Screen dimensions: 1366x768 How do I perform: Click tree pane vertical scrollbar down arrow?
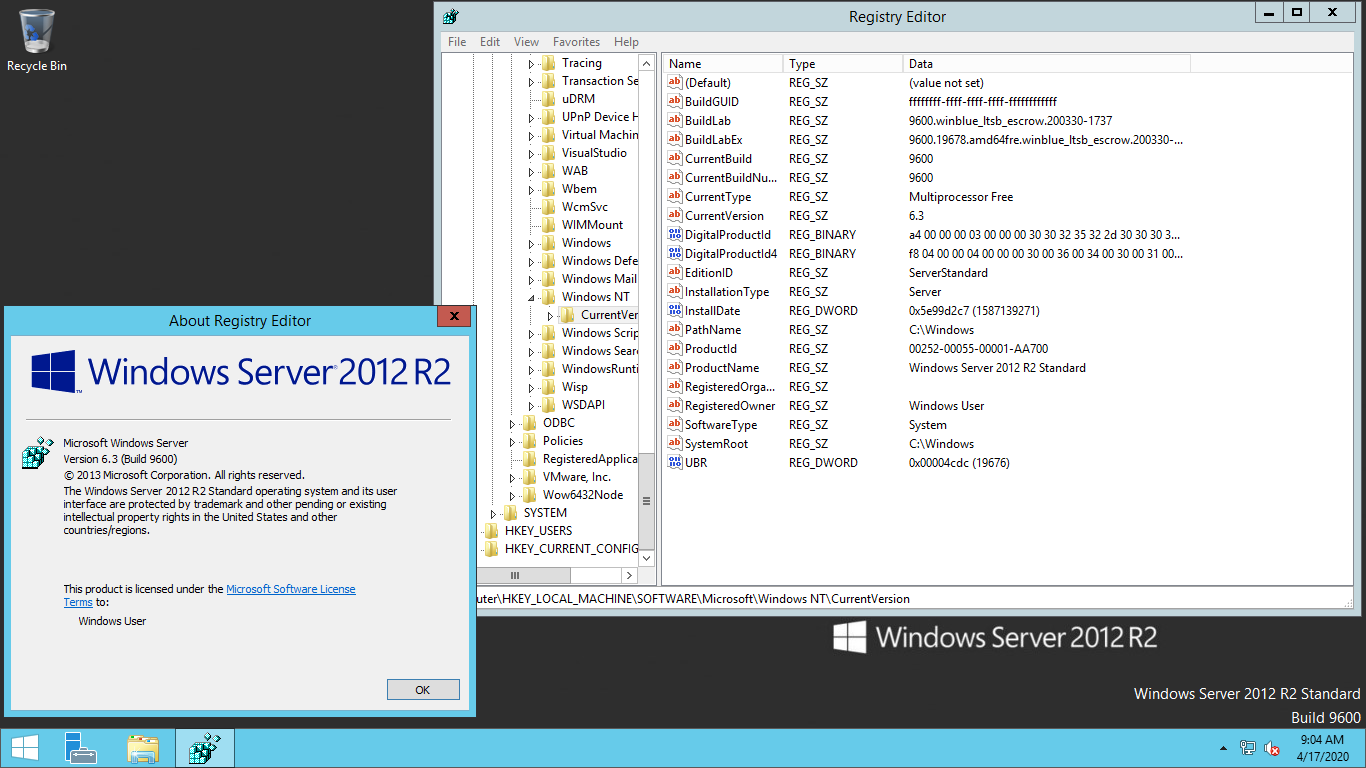coord(646,558)
